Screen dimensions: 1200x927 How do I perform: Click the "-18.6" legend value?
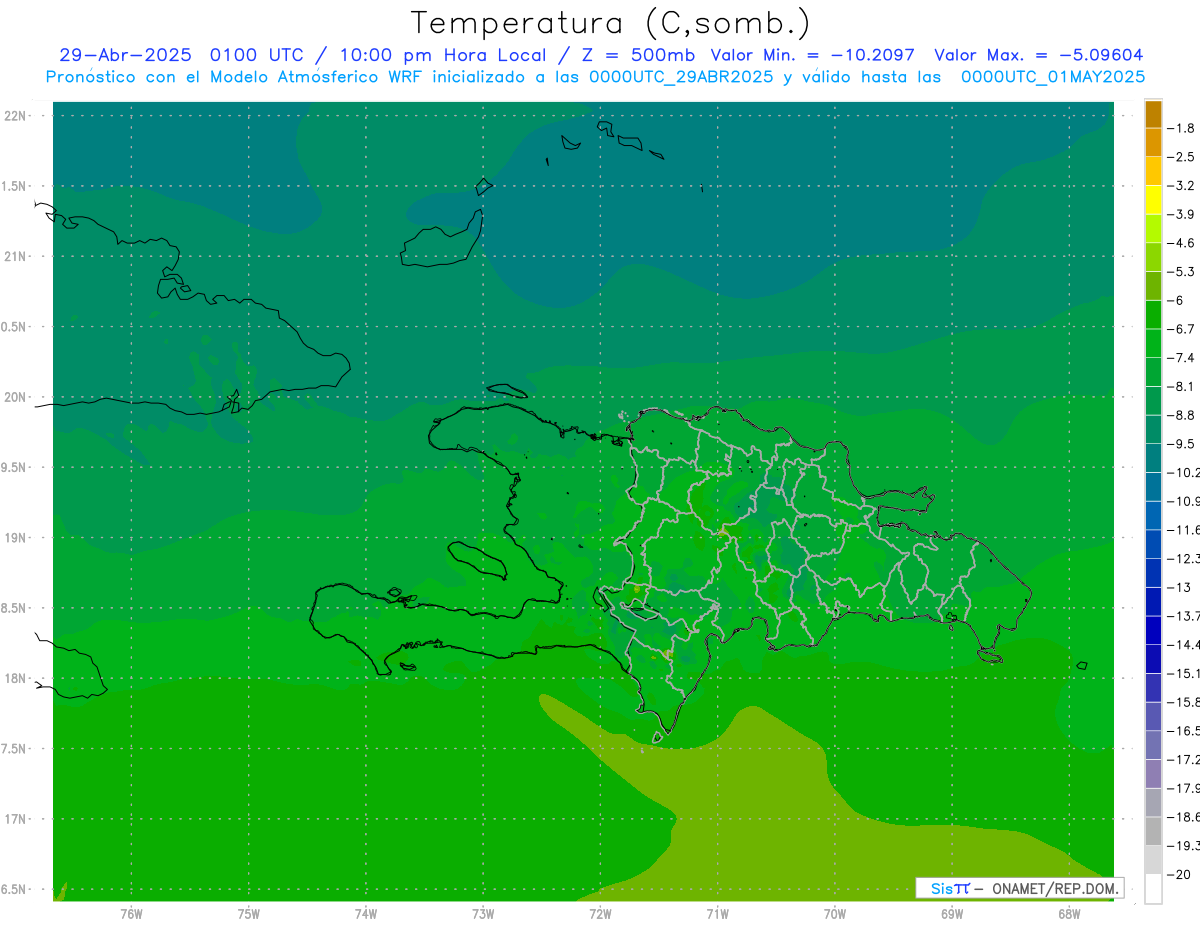tap(1183, 817)
